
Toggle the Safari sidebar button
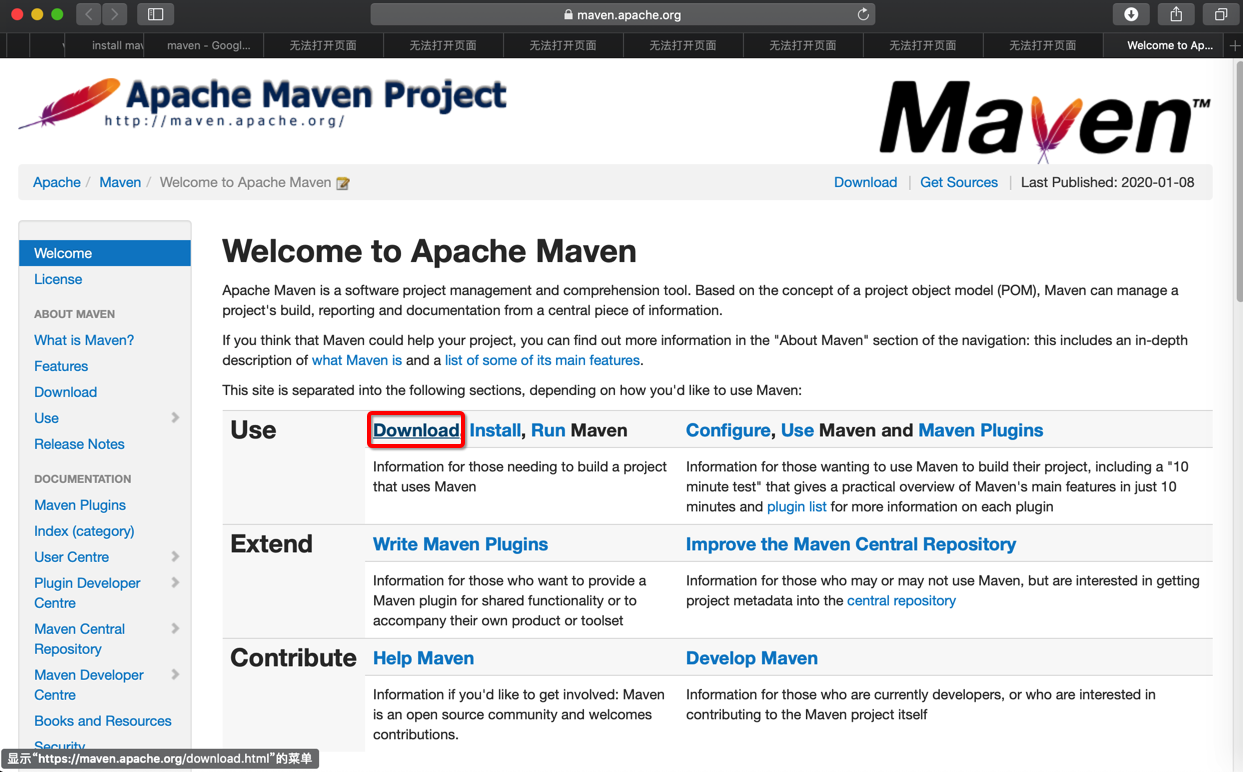coord(155,14)
